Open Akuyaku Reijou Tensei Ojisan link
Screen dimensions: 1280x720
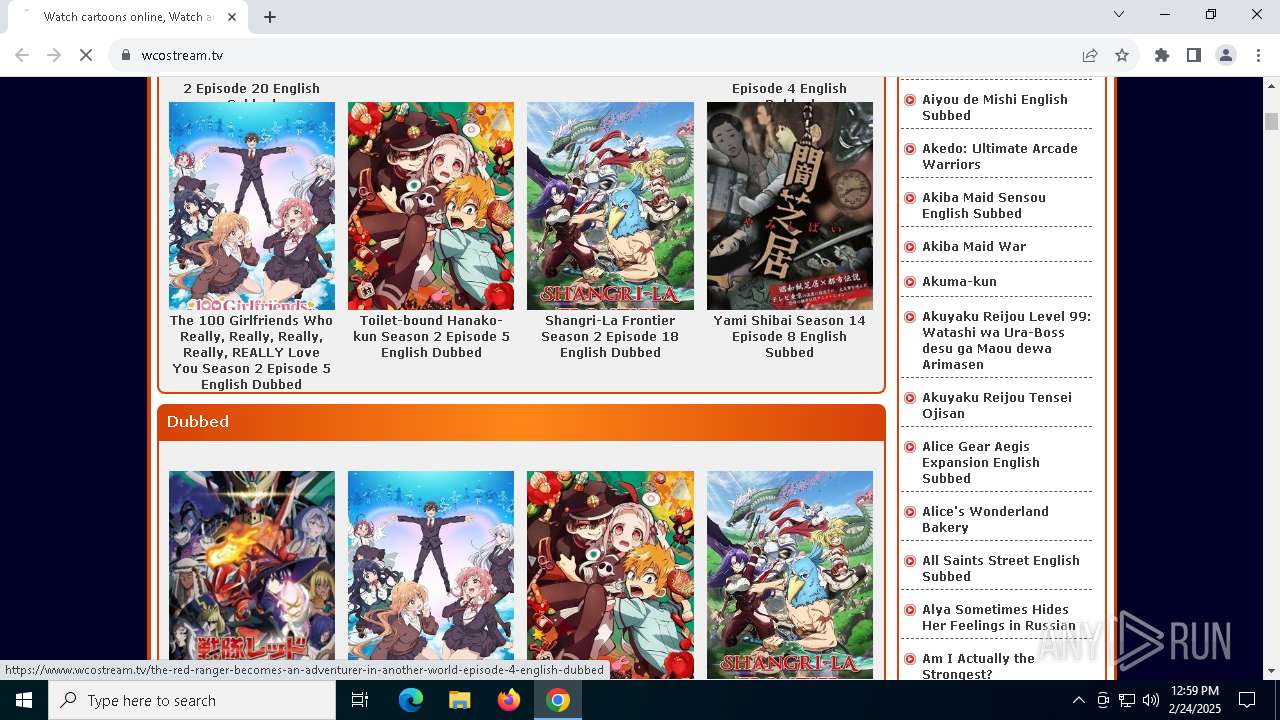(997, 405)
